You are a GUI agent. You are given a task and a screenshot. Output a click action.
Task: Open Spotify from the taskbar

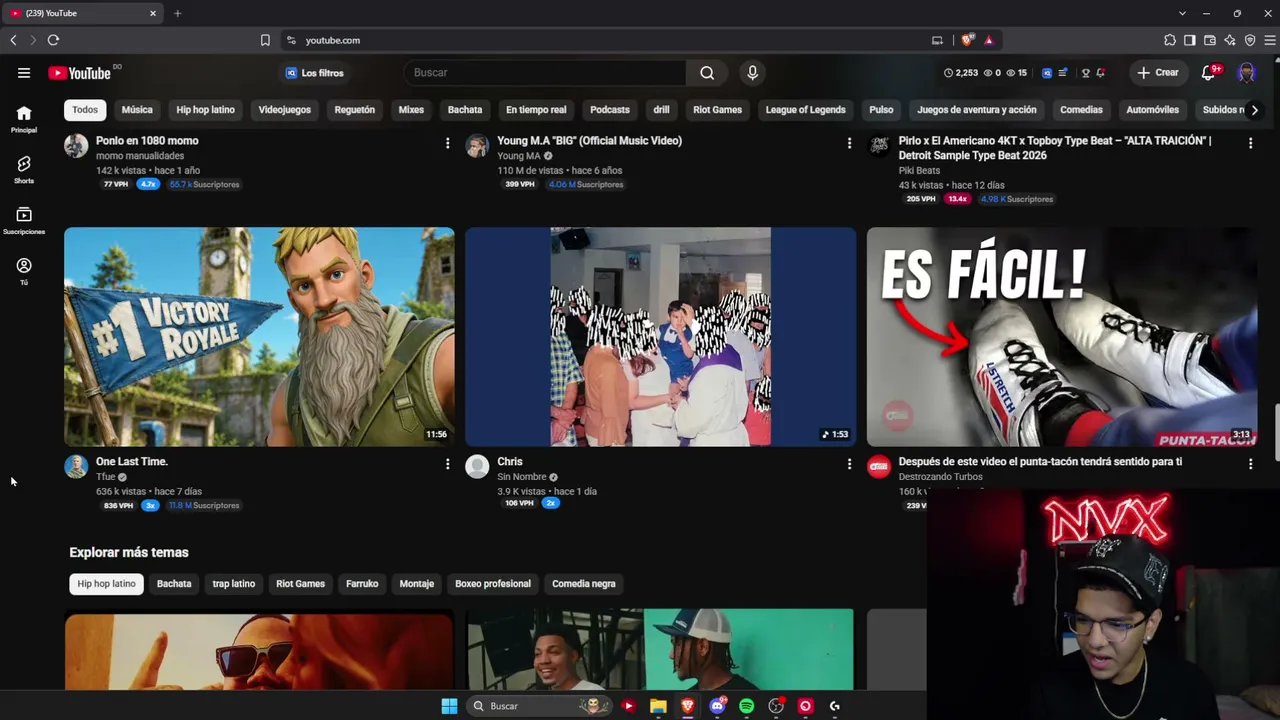click(746, 706)
